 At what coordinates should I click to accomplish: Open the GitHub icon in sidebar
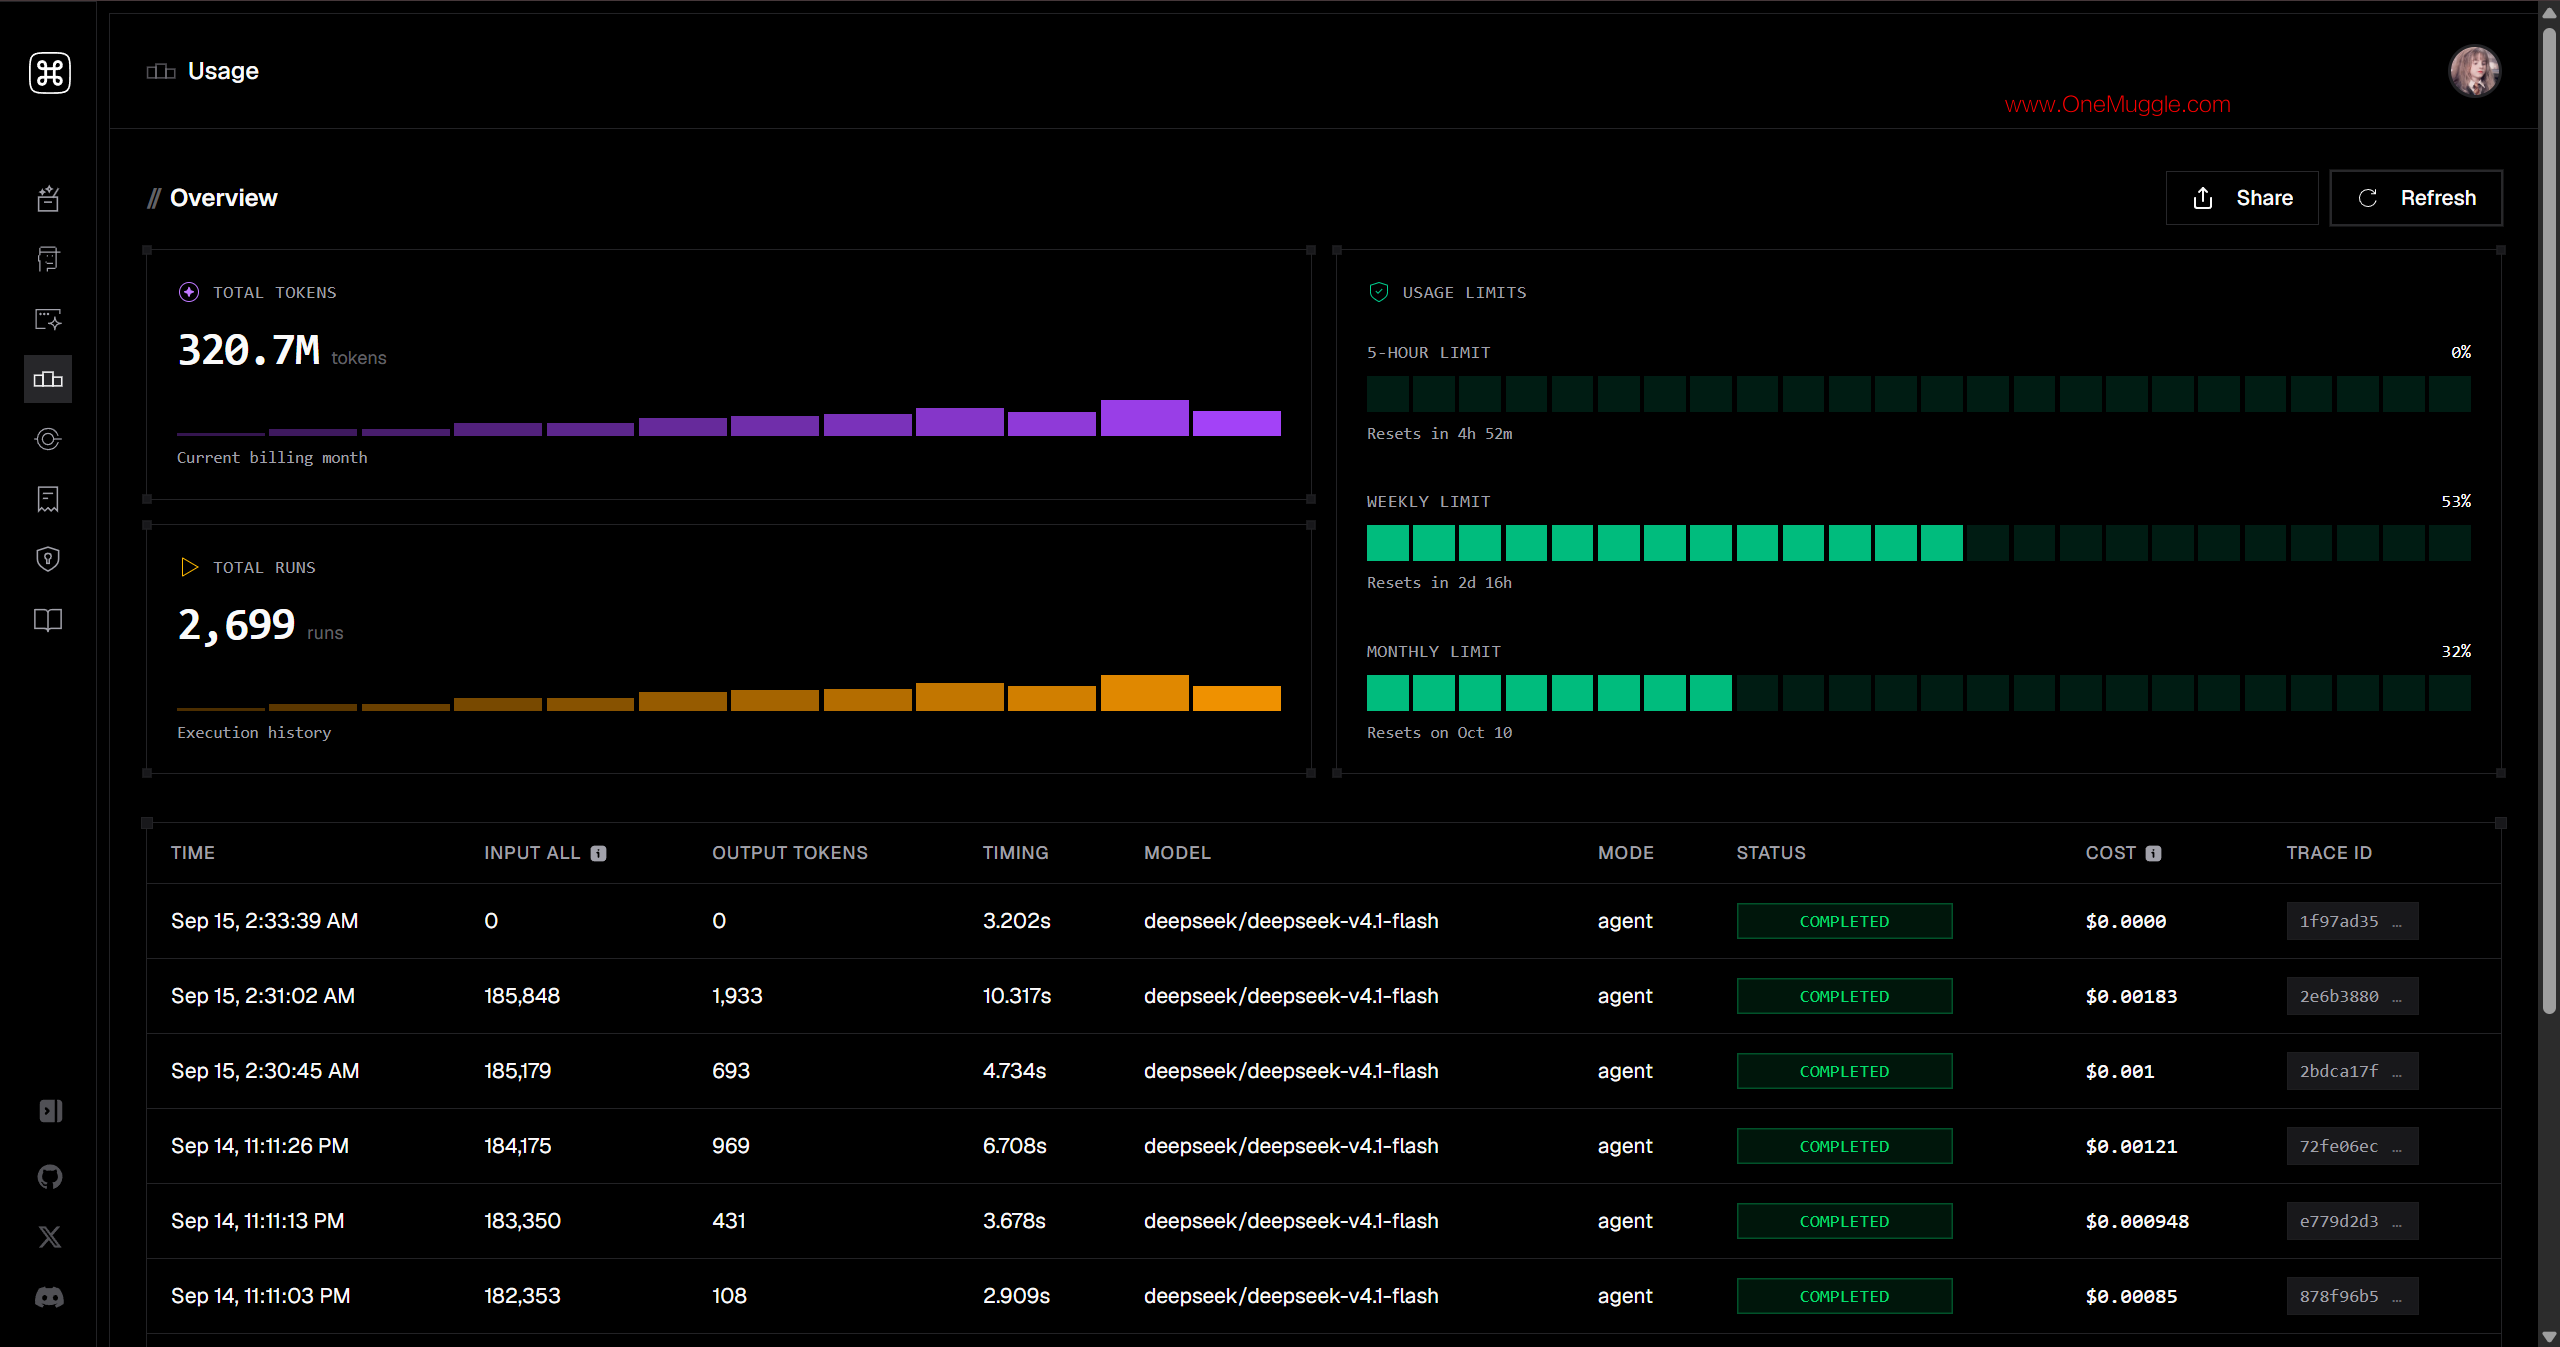[49, 1177]
